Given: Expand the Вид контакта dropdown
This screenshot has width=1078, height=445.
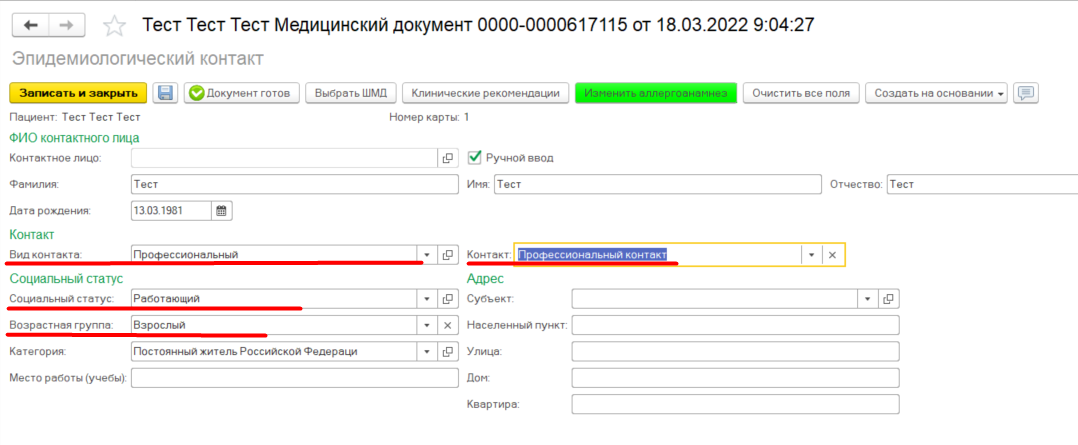Looking at the screenshot, I should click(x=427, y=255).
